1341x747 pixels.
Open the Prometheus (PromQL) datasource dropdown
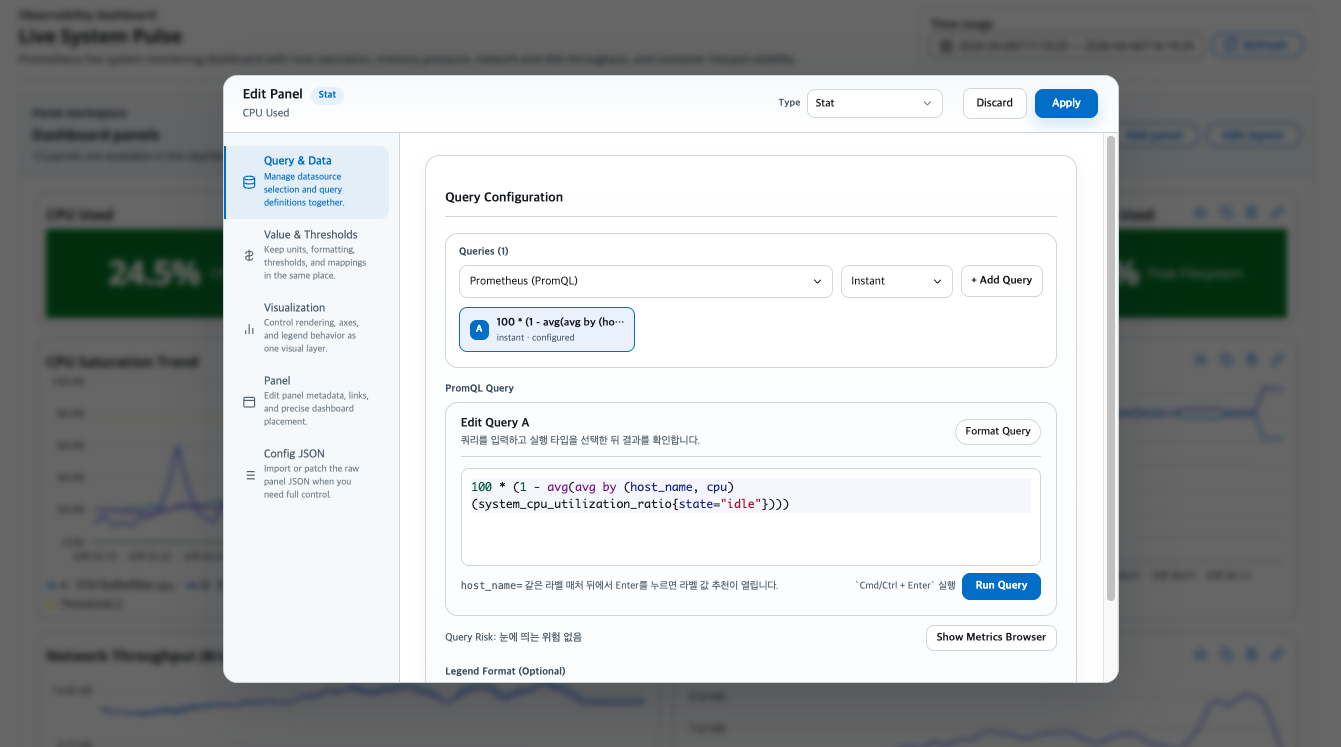(645, 281)
